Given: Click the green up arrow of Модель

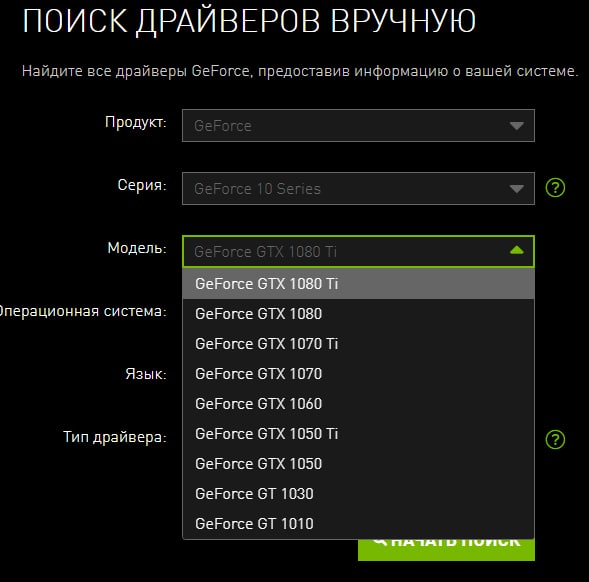Looking at the screenshot, I should pyautogui.click(x=517, y=250).
